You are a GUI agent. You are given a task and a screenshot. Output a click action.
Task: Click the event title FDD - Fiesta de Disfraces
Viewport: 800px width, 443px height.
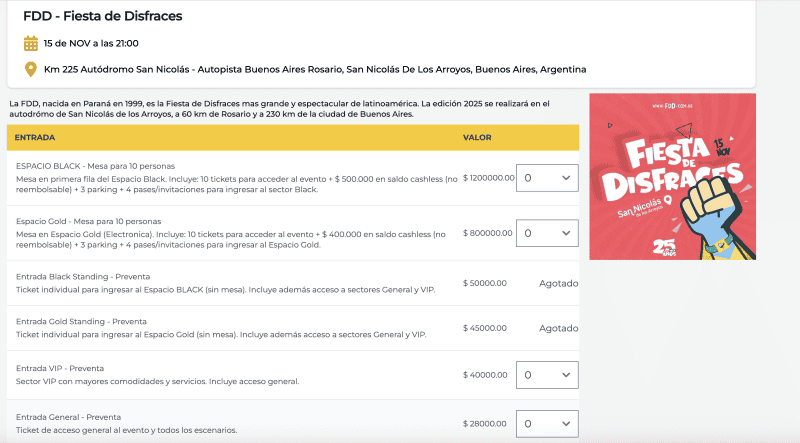tap(102, 16)
